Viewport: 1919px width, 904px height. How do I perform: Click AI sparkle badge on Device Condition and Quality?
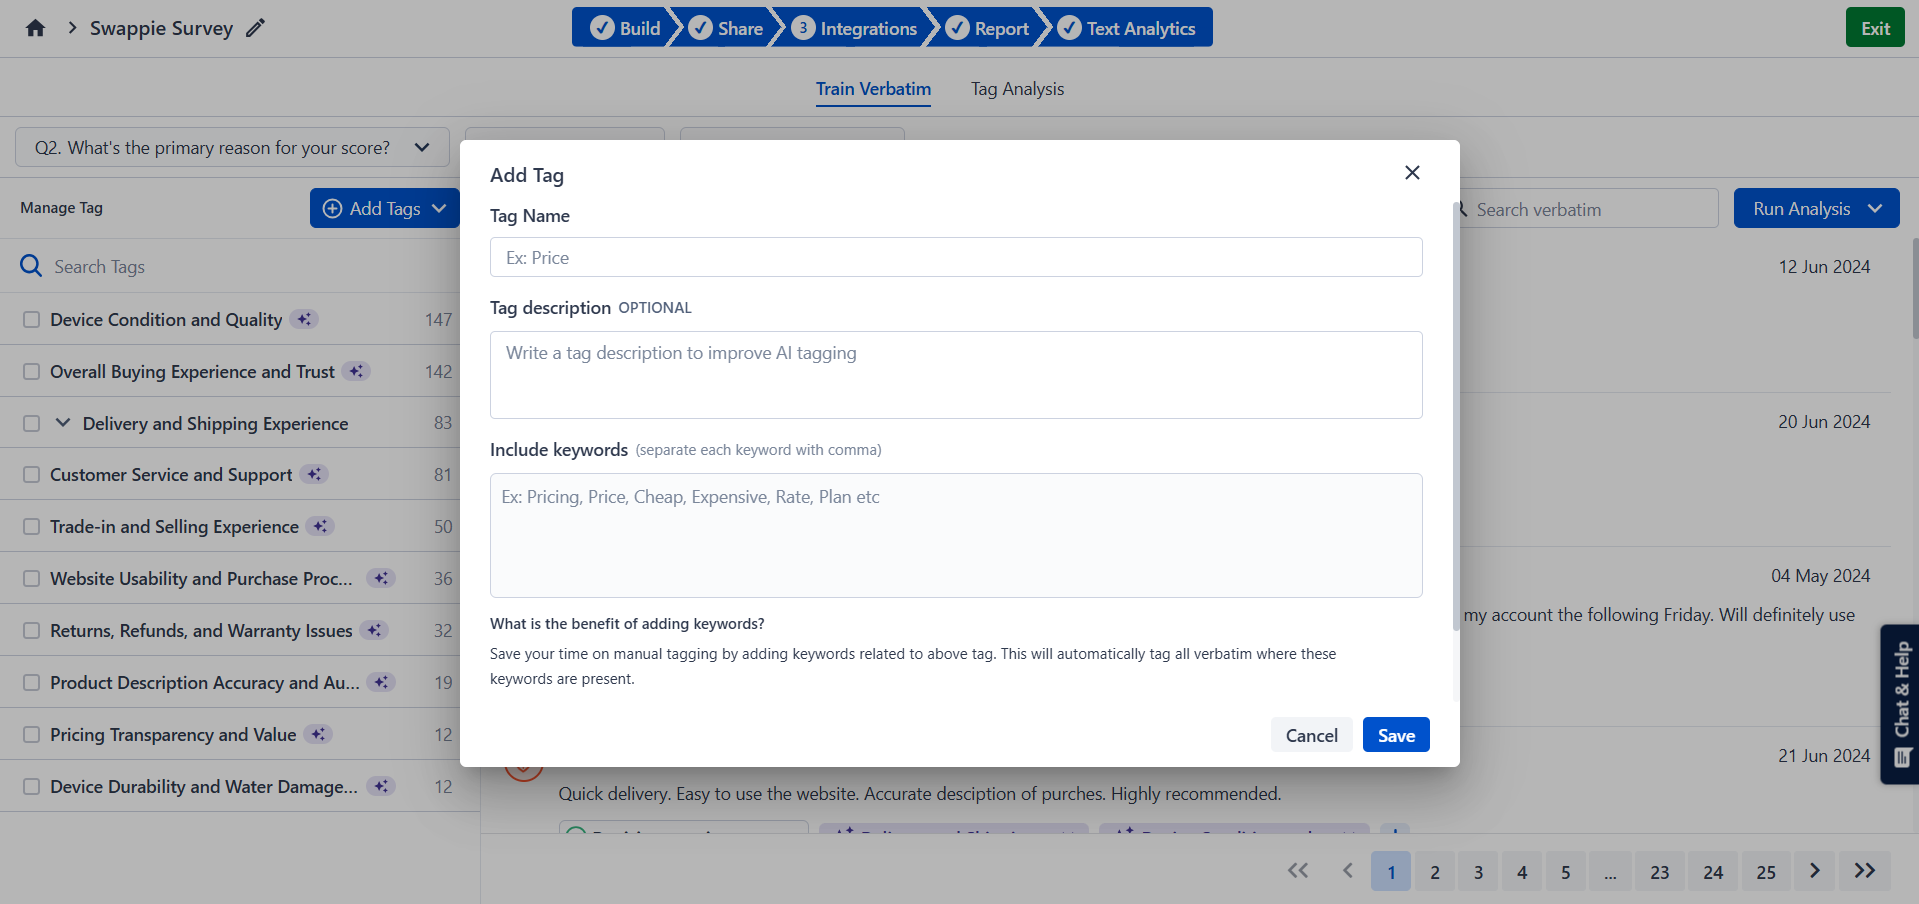tap(304, 319)
